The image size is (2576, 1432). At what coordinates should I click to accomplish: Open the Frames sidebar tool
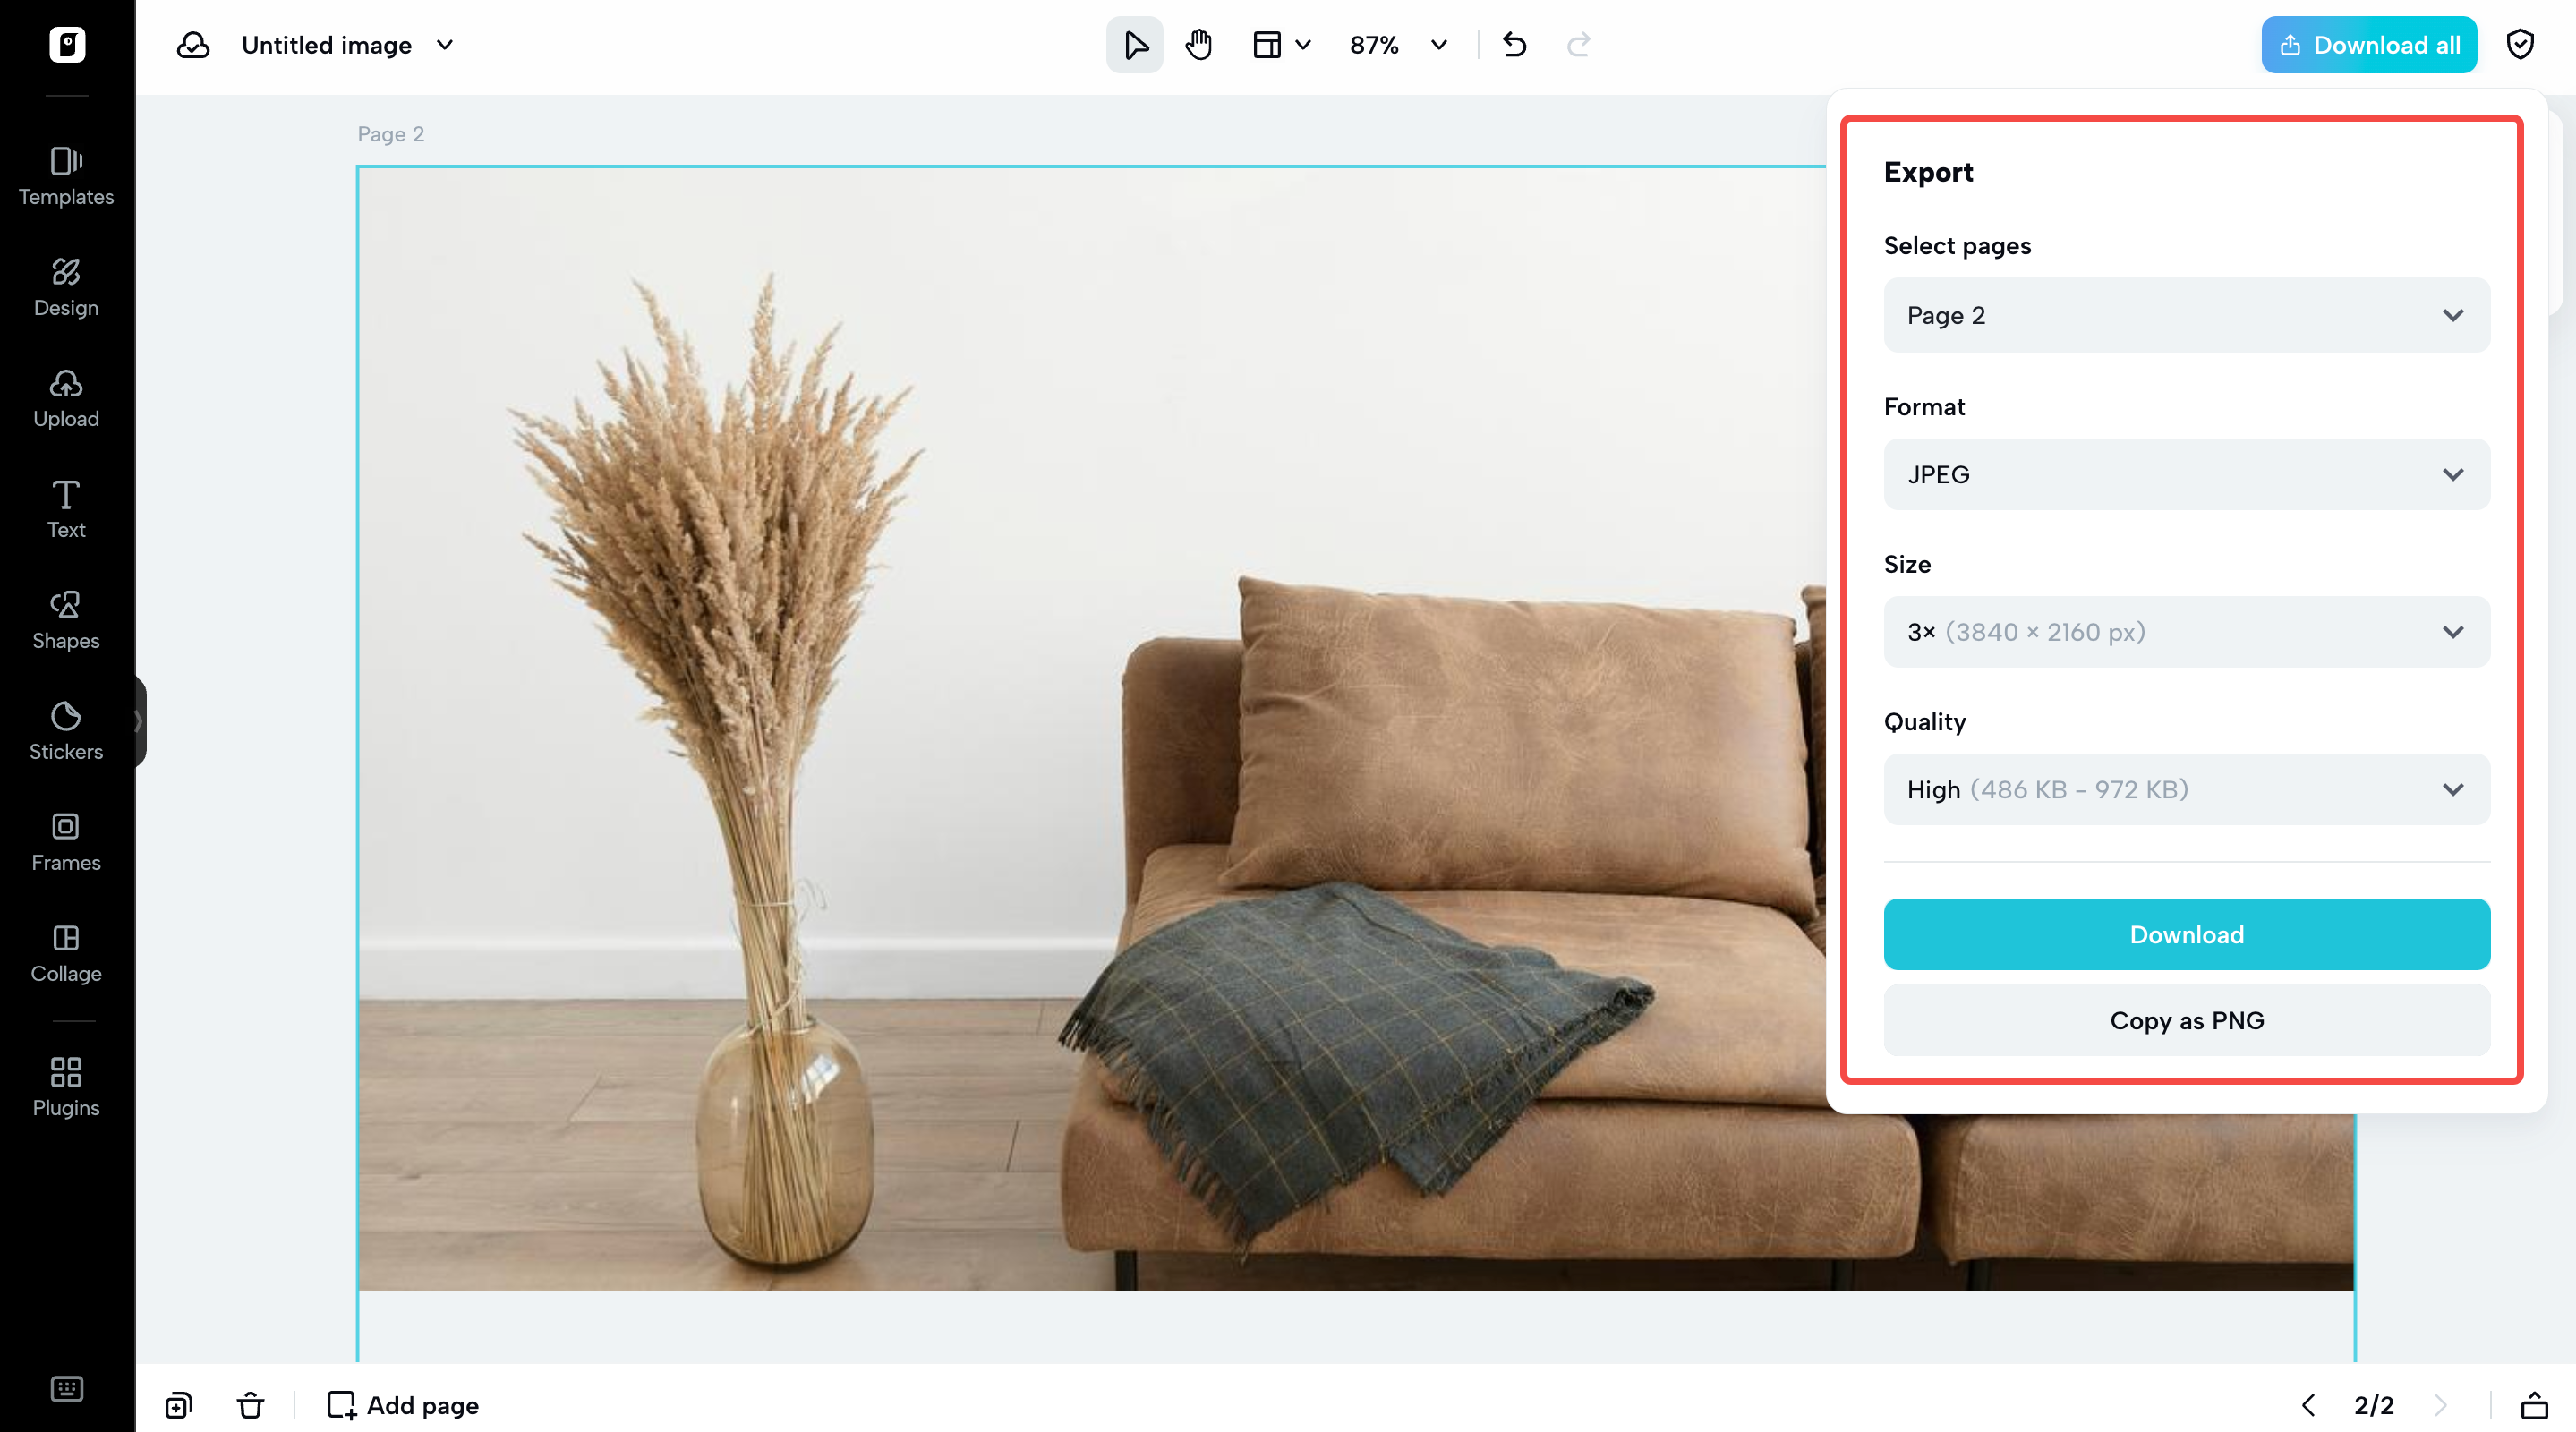click(66, 842)
